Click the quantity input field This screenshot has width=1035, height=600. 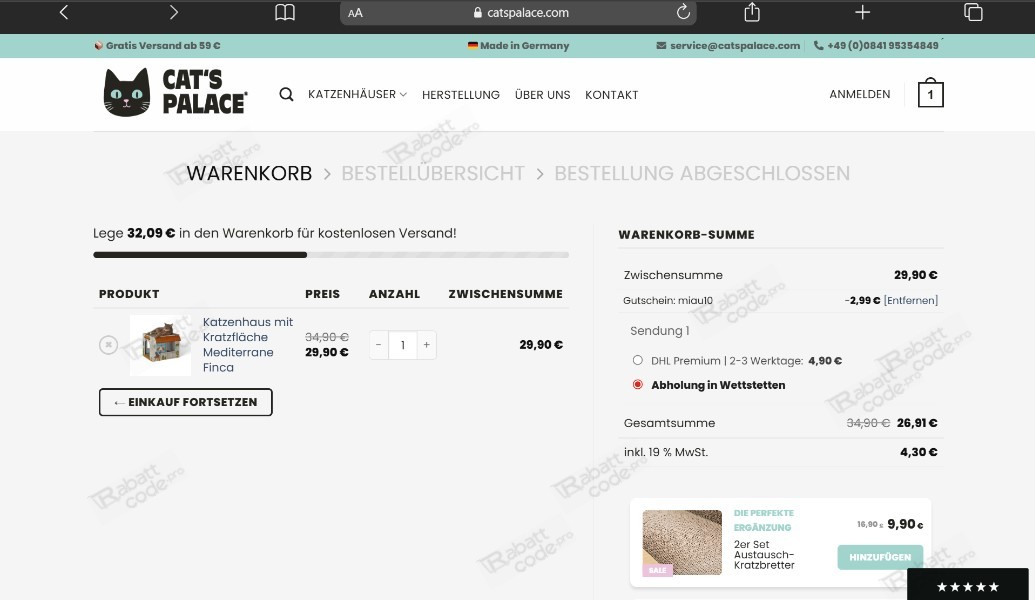point(402,344)
